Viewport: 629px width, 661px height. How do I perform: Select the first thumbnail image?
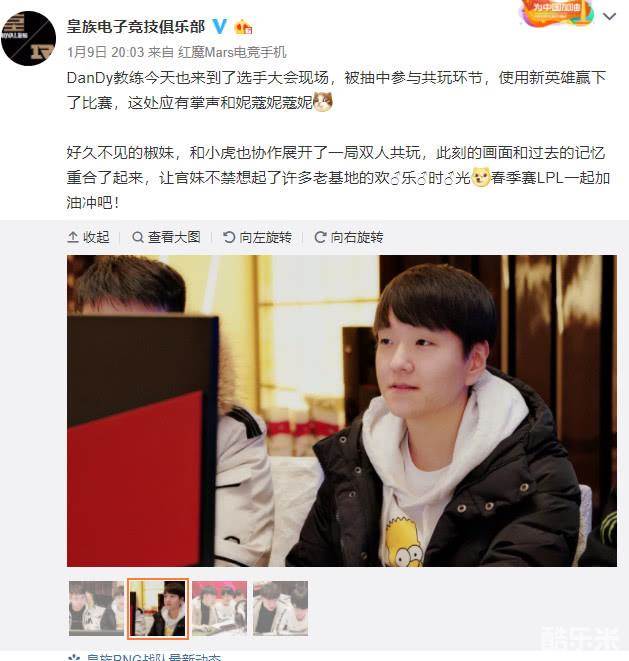tap(97, 608)
